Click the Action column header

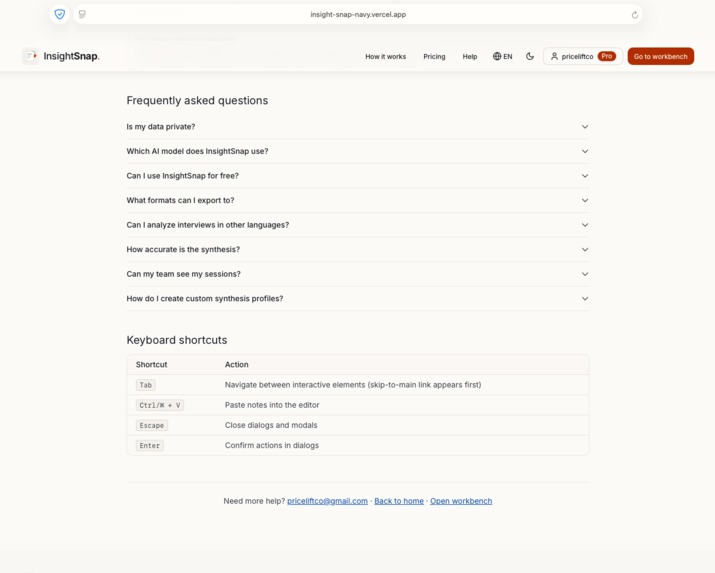(x=236, y=365)
